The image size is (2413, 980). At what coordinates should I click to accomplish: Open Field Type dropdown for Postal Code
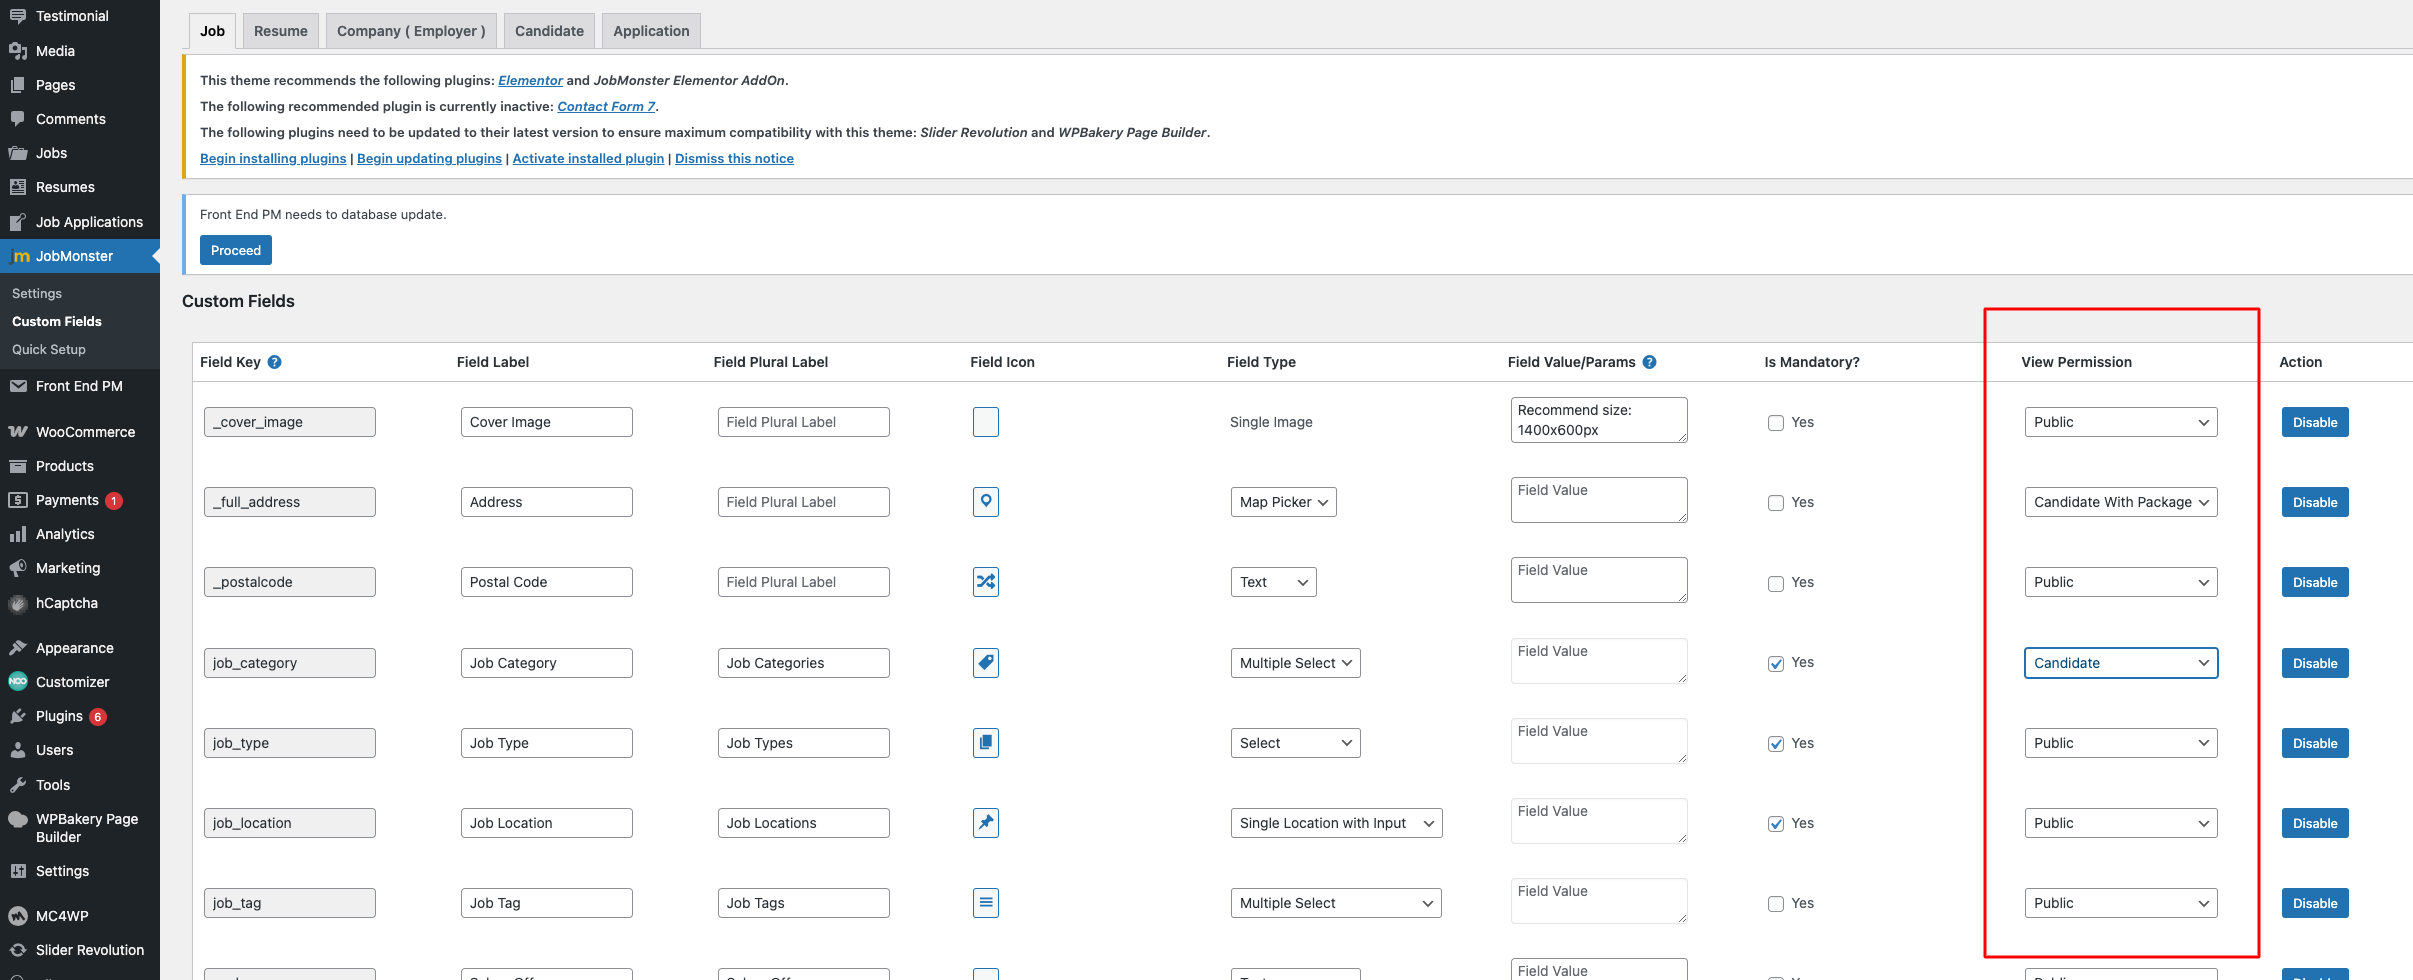click(x=1273, y=582)
